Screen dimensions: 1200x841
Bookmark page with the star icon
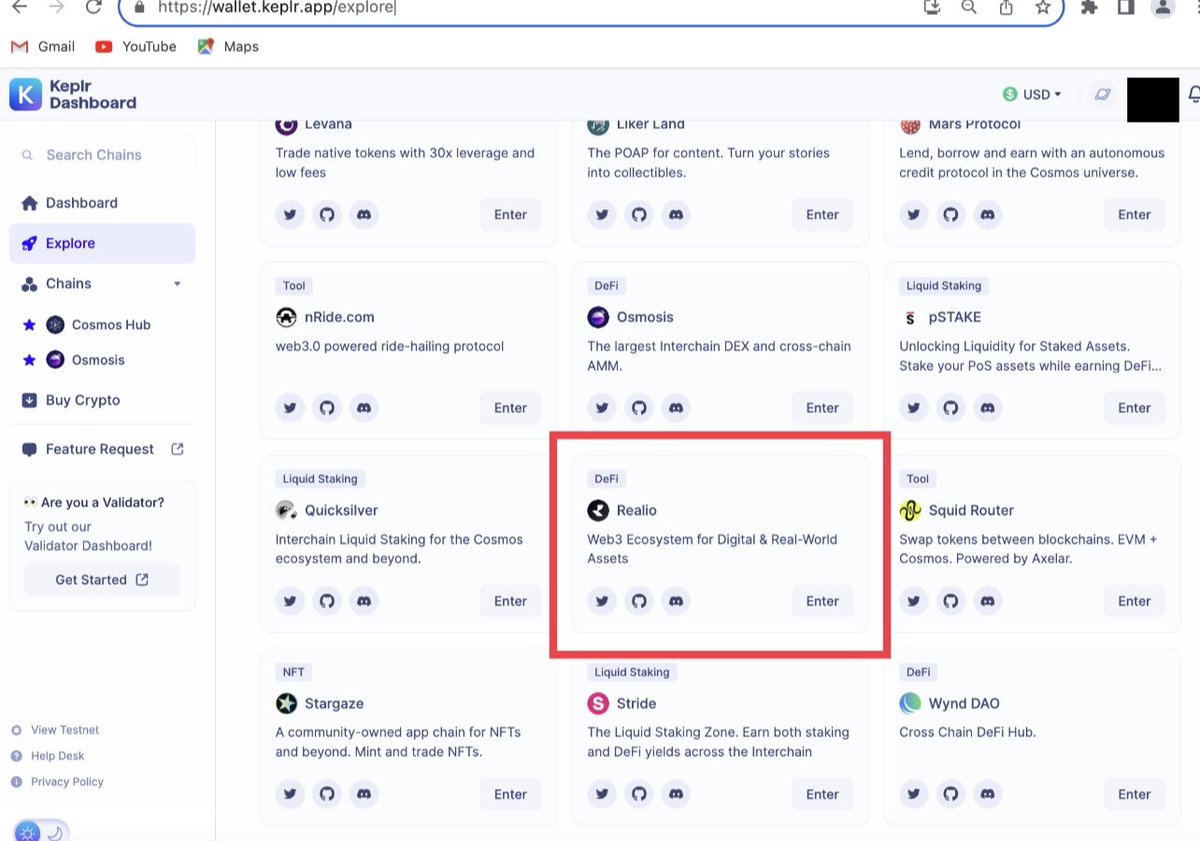1043,7
